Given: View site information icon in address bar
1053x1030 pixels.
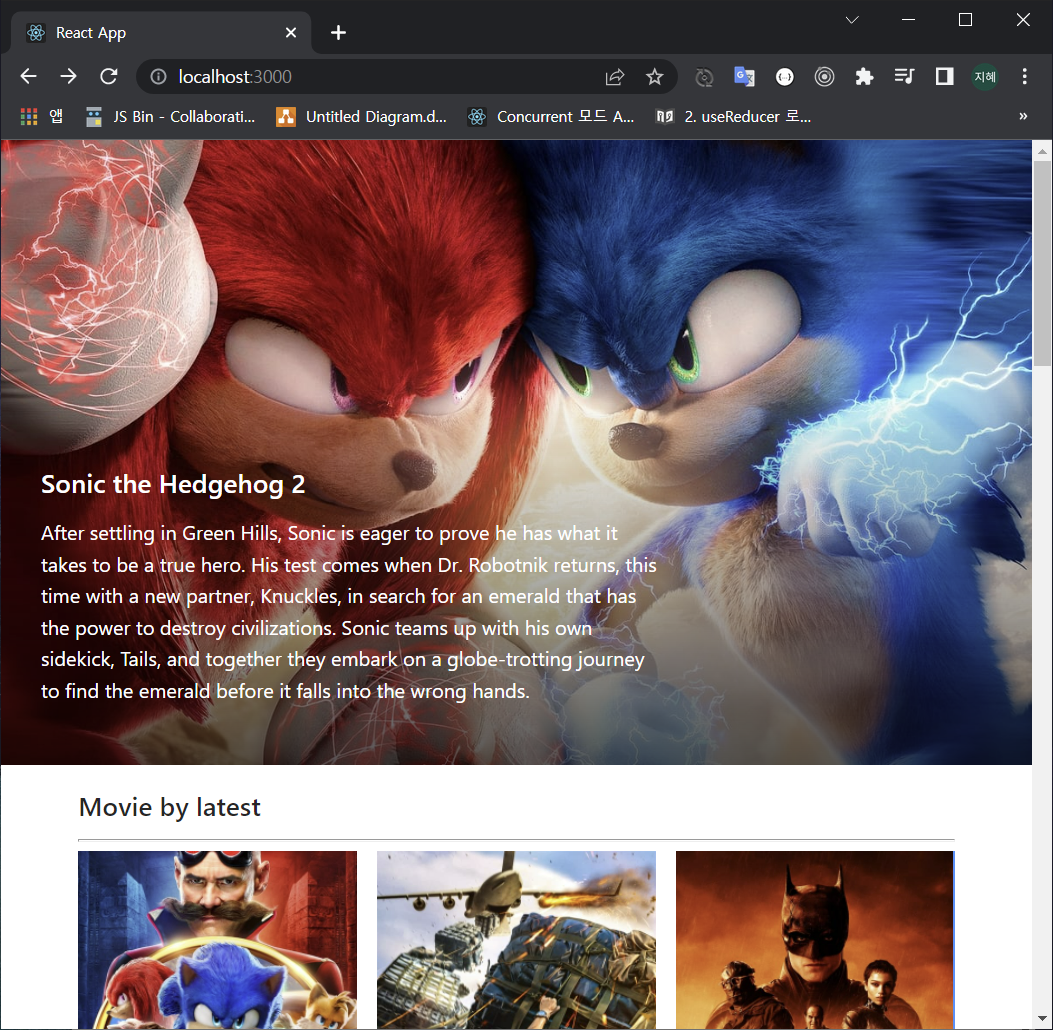Looking at the screenshot, I should [158, 77].
